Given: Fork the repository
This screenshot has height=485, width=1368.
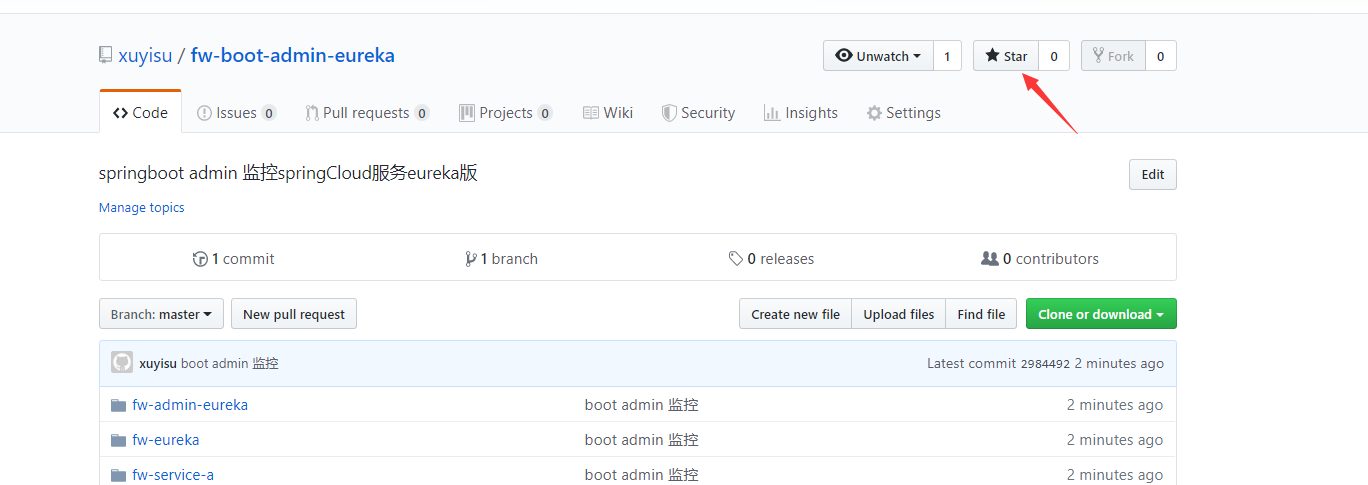Looking at the screenshot, I should (x=1113, y=56).
